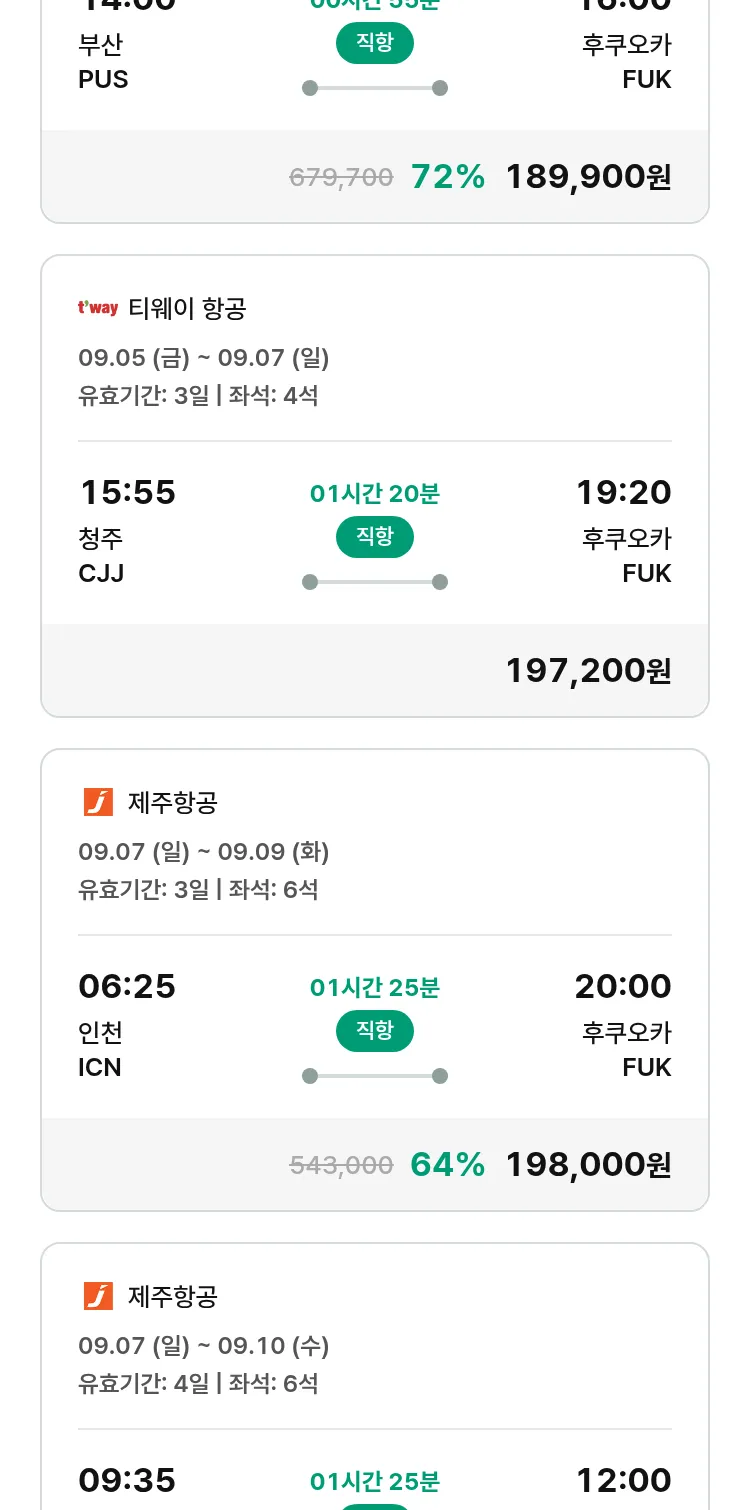The width and height of the screenshot is (750, 1510).
Task: Click the 72% discount label
Action: pyautogui.click(x=448, y=177)
